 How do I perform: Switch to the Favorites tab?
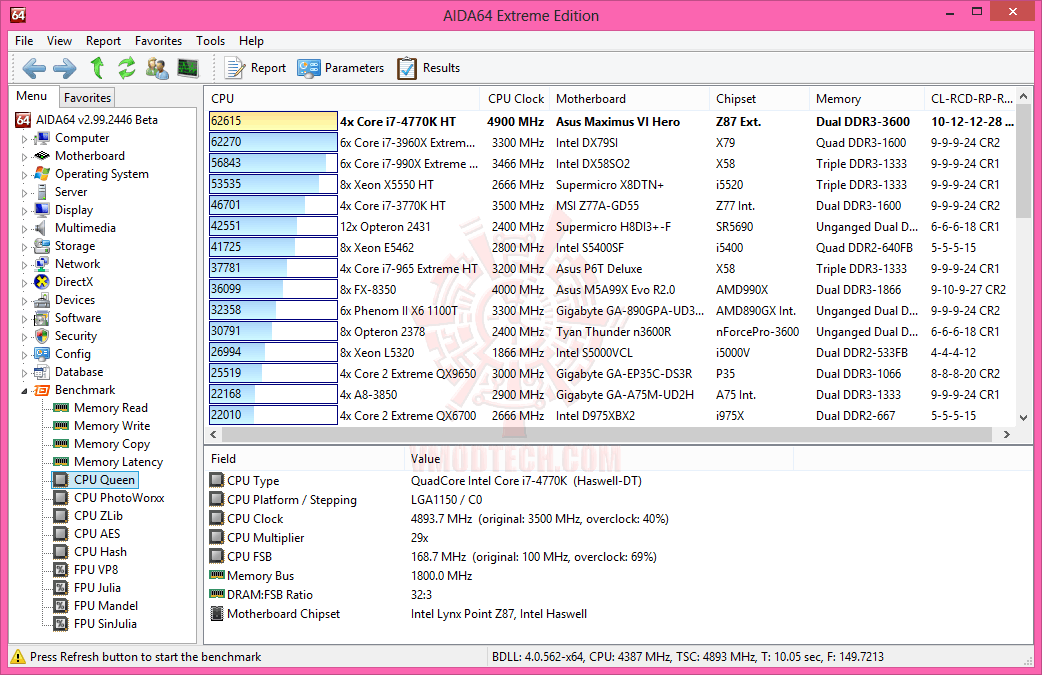[x=87, y=98]
